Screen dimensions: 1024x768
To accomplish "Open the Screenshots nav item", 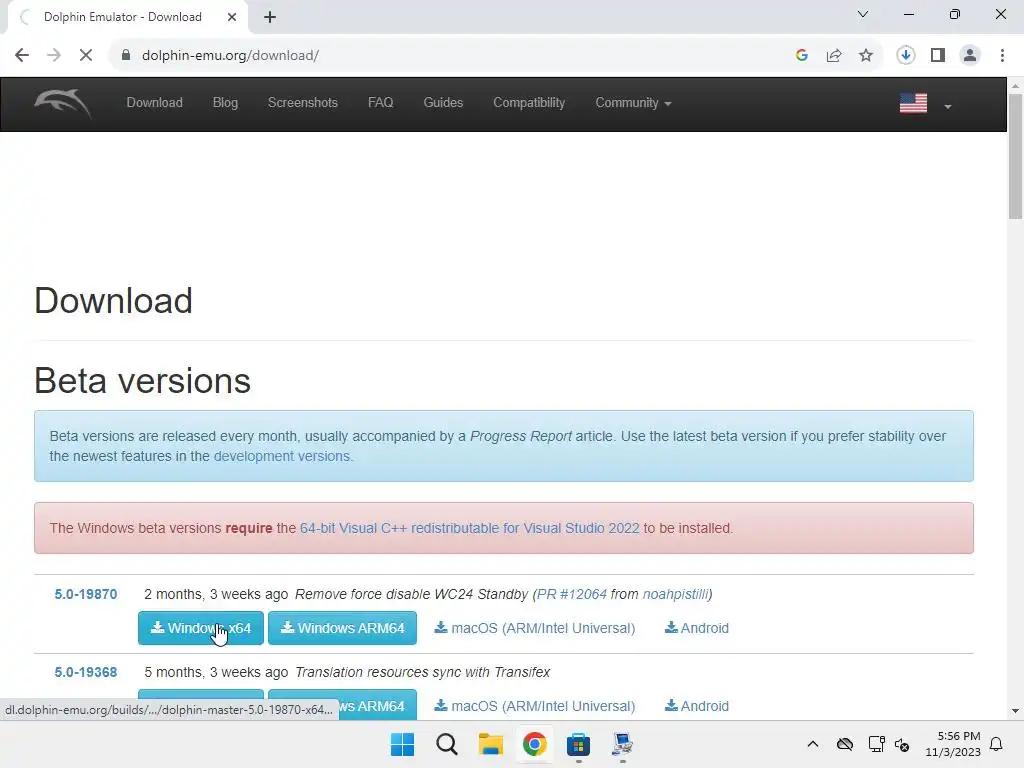I will click(x=303, y=103).
